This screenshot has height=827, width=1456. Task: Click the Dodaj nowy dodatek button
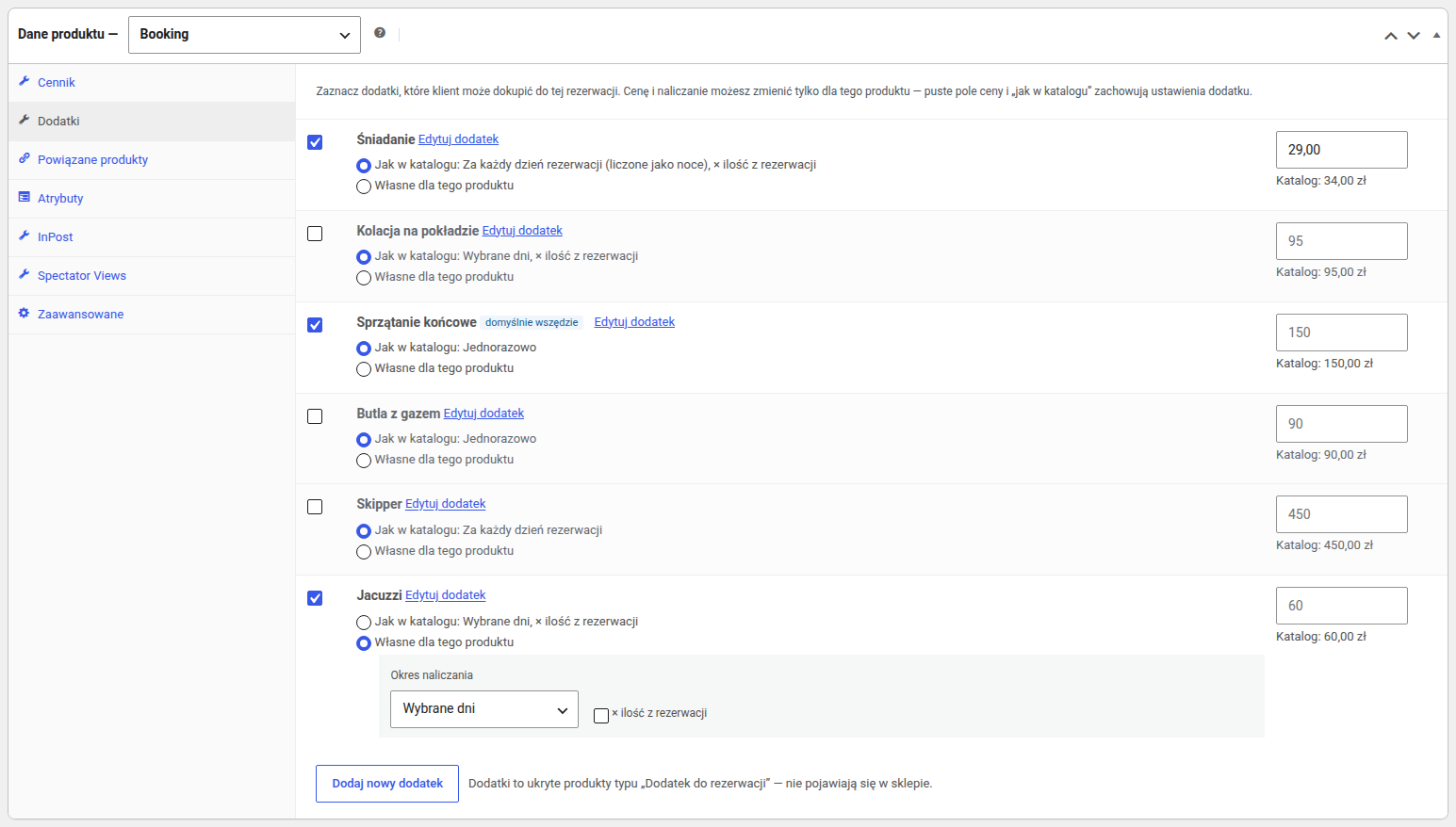[x=387, y=784]
